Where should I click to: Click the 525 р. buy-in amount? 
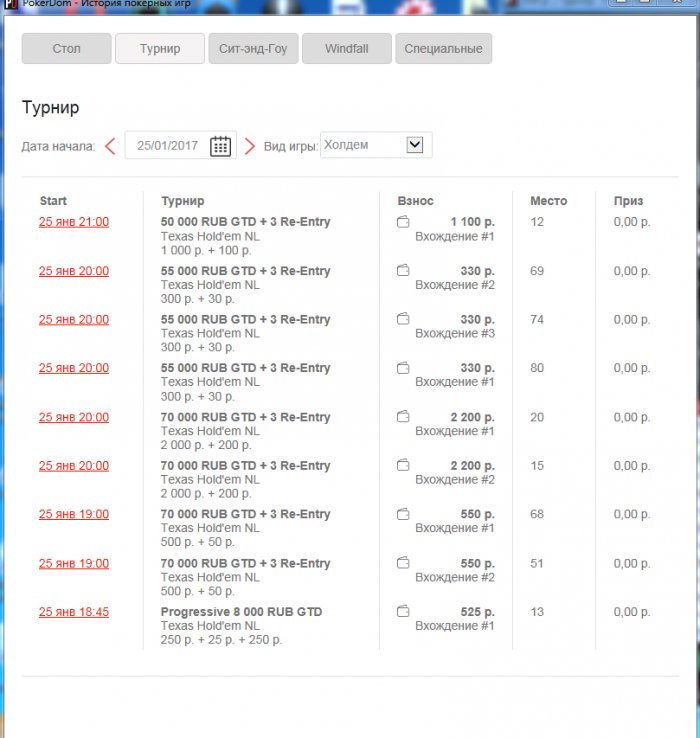pyautogui.click(x=477, y=612)
